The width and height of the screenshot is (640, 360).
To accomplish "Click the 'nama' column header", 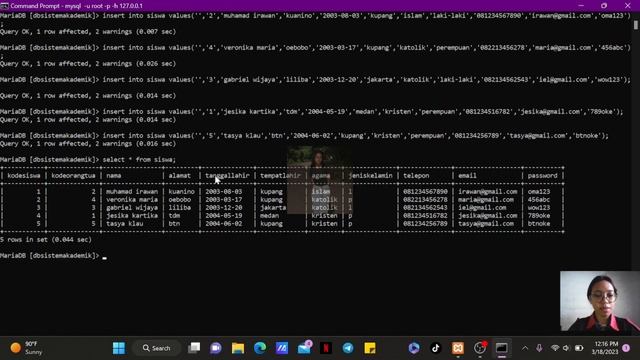I will [x=113, y=176].
